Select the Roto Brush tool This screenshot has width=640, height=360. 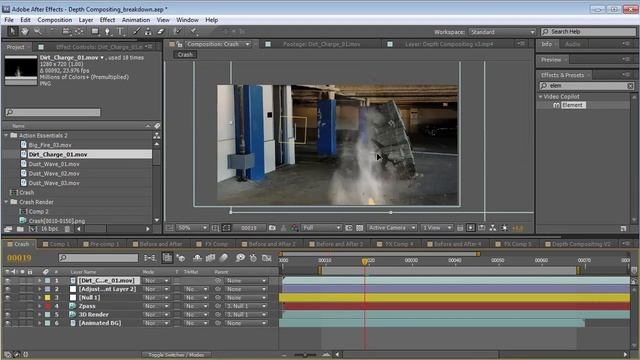coord(177,31)
